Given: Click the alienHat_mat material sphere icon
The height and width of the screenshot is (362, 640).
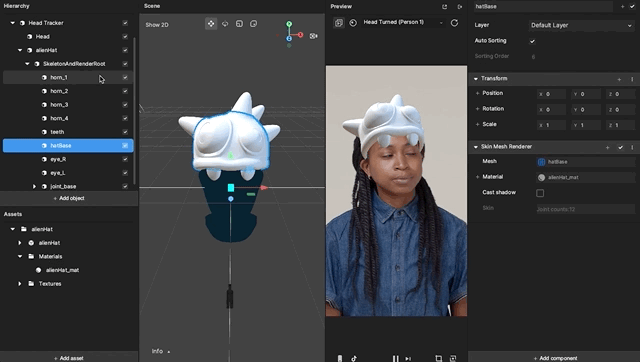Looking at the screenshot, I should [x=541, y=178].
